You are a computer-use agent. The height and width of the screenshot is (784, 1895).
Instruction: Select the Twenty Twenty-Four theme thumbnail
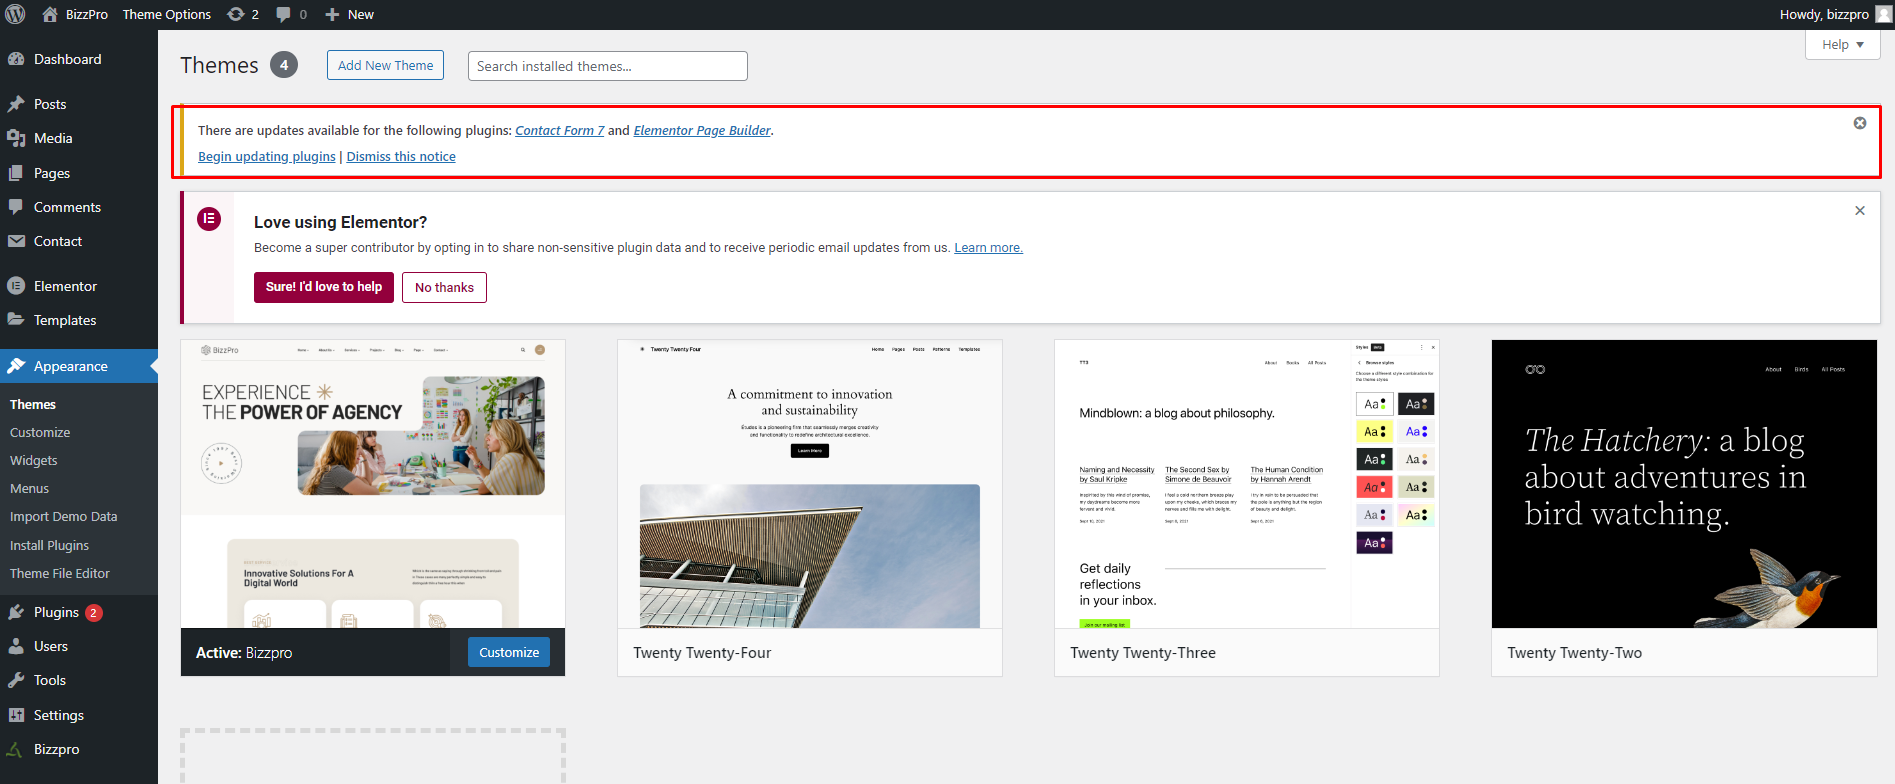point(810,484)
